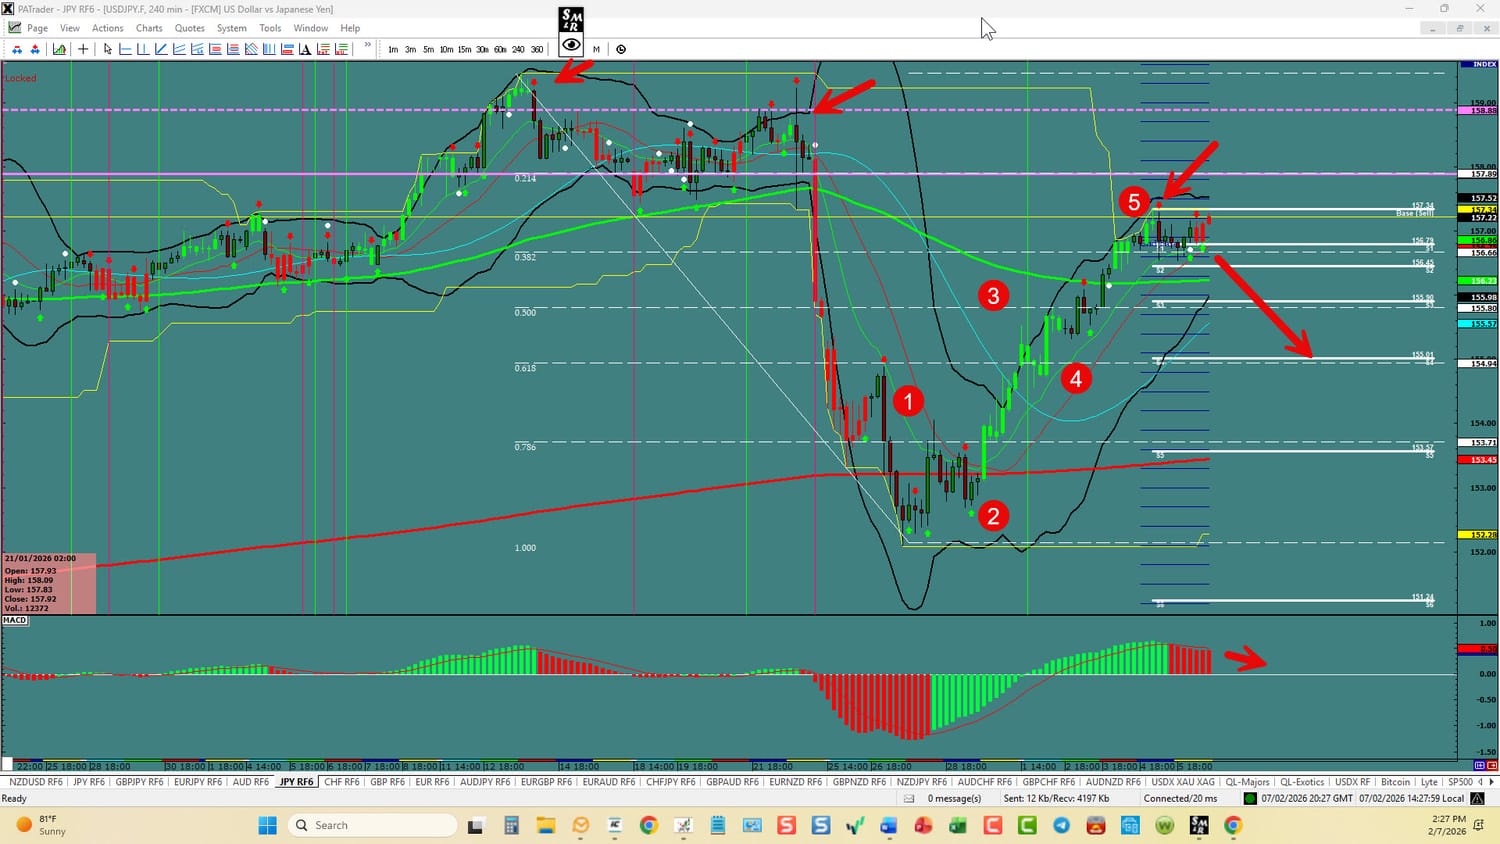Open Calculator from the taskbar
Viewport: 1500px width, 844px height.
511,825
